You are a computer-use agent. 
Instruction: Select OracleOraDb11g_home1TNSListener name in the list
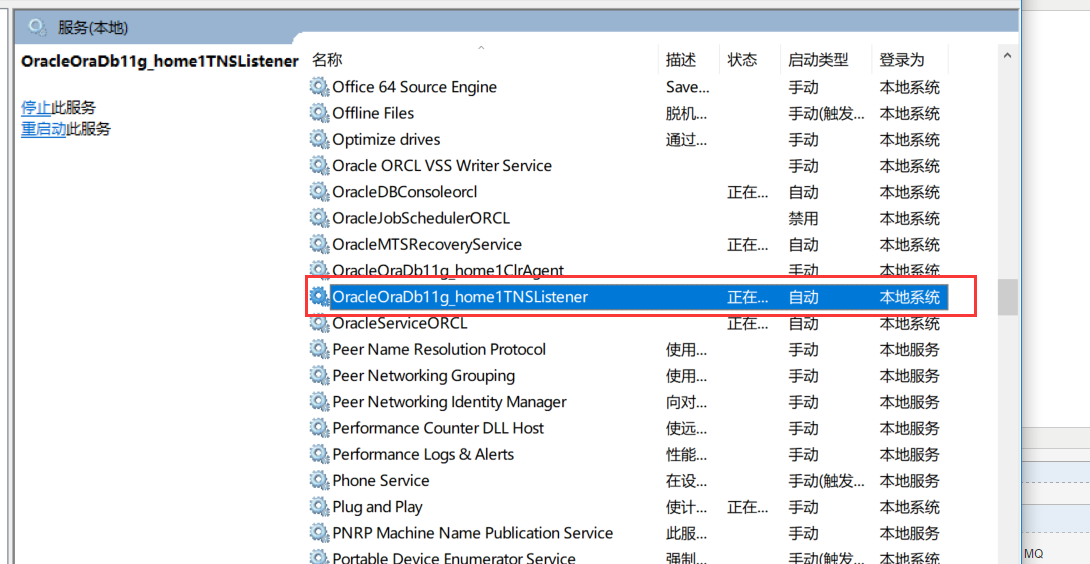(x=460, y=297)
